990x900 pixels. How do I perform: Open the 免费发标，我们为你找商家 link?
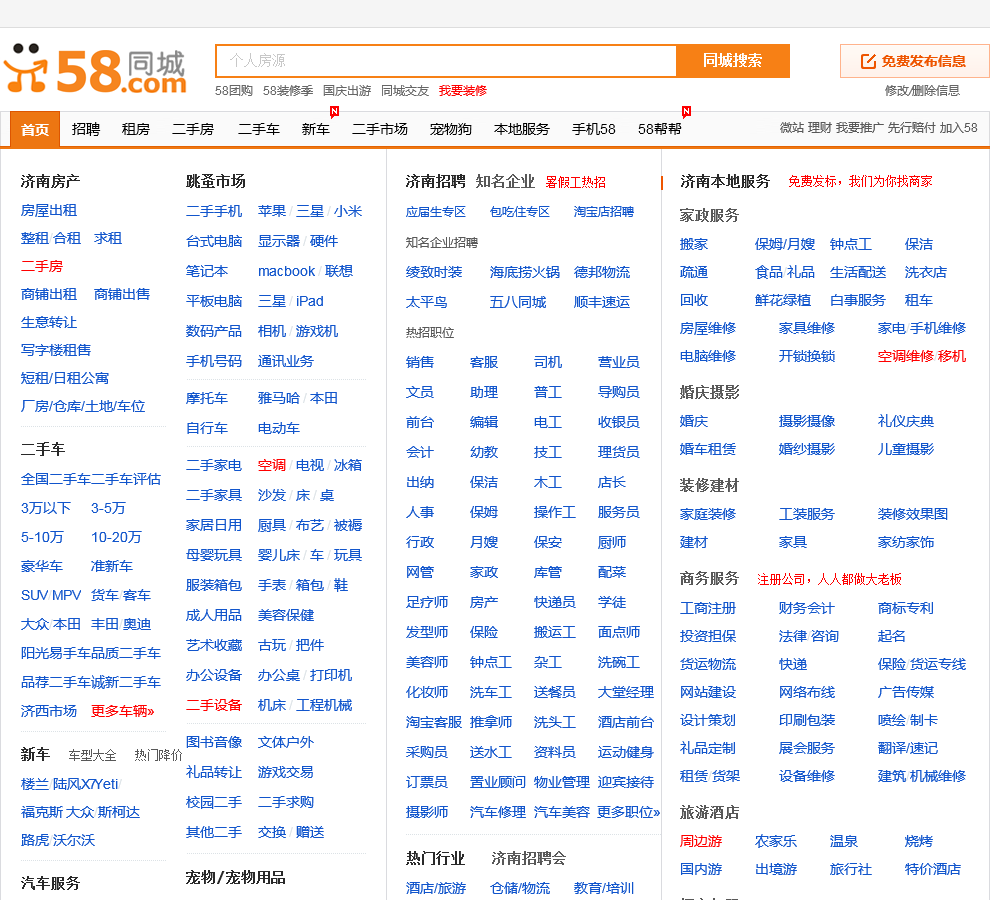[x=860, y=182]
